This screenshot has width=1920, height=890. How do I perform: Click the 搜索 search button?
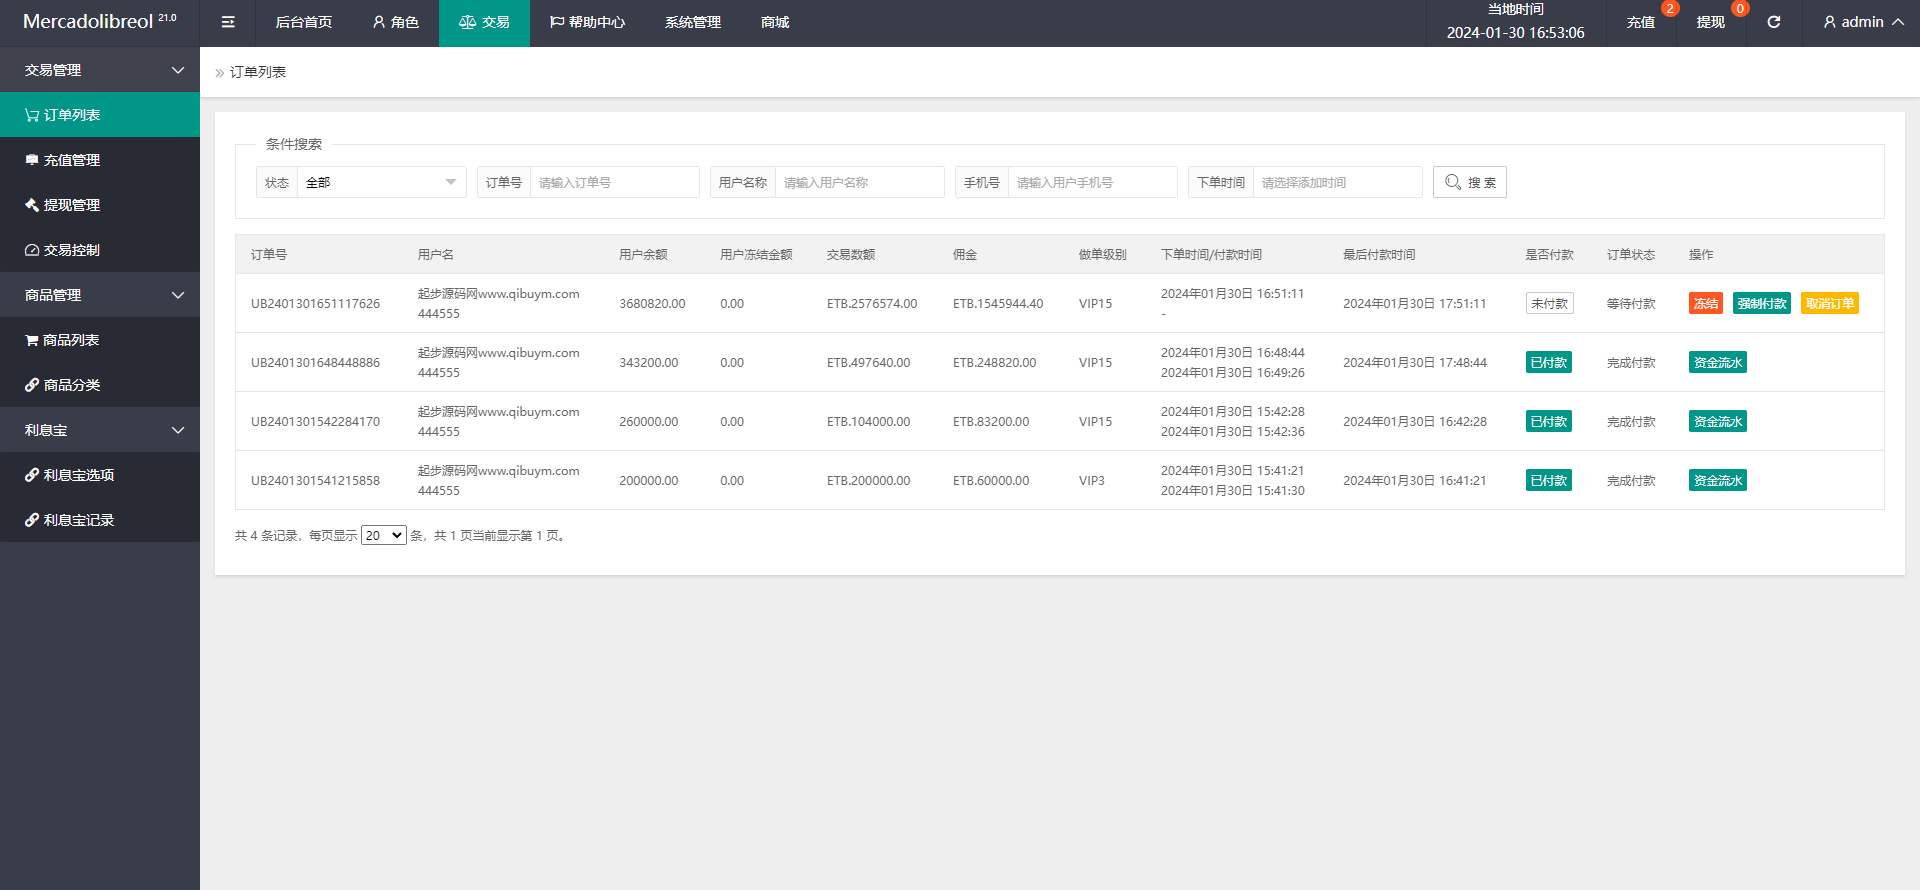tap(1470, 182)
